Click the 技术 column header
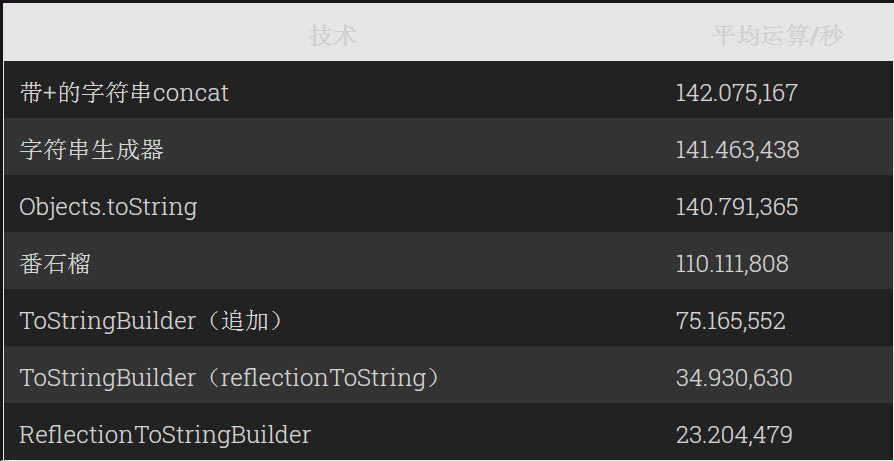The height and width of the screenshot is (461, 894). pyautogui.click(x=332, y=36)
